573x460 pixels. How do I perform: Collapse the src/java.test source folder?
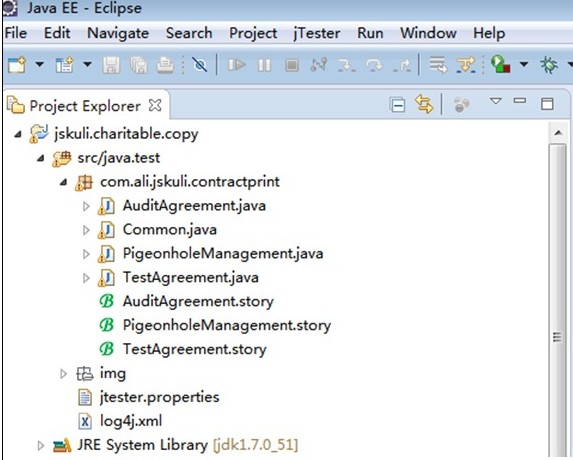[41, 159]
